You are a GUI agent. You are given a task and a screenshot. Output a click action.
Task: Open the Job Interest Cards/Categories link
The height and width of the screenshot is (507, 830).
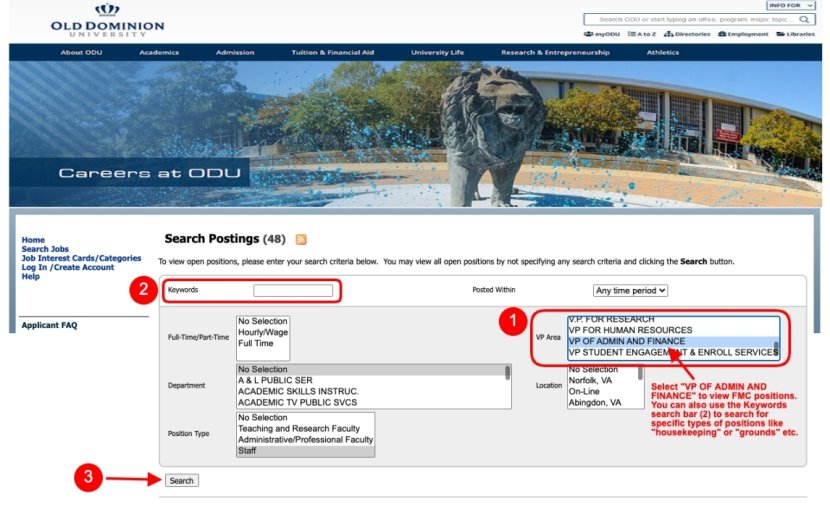pyautogui.click(x=81, y=258)
